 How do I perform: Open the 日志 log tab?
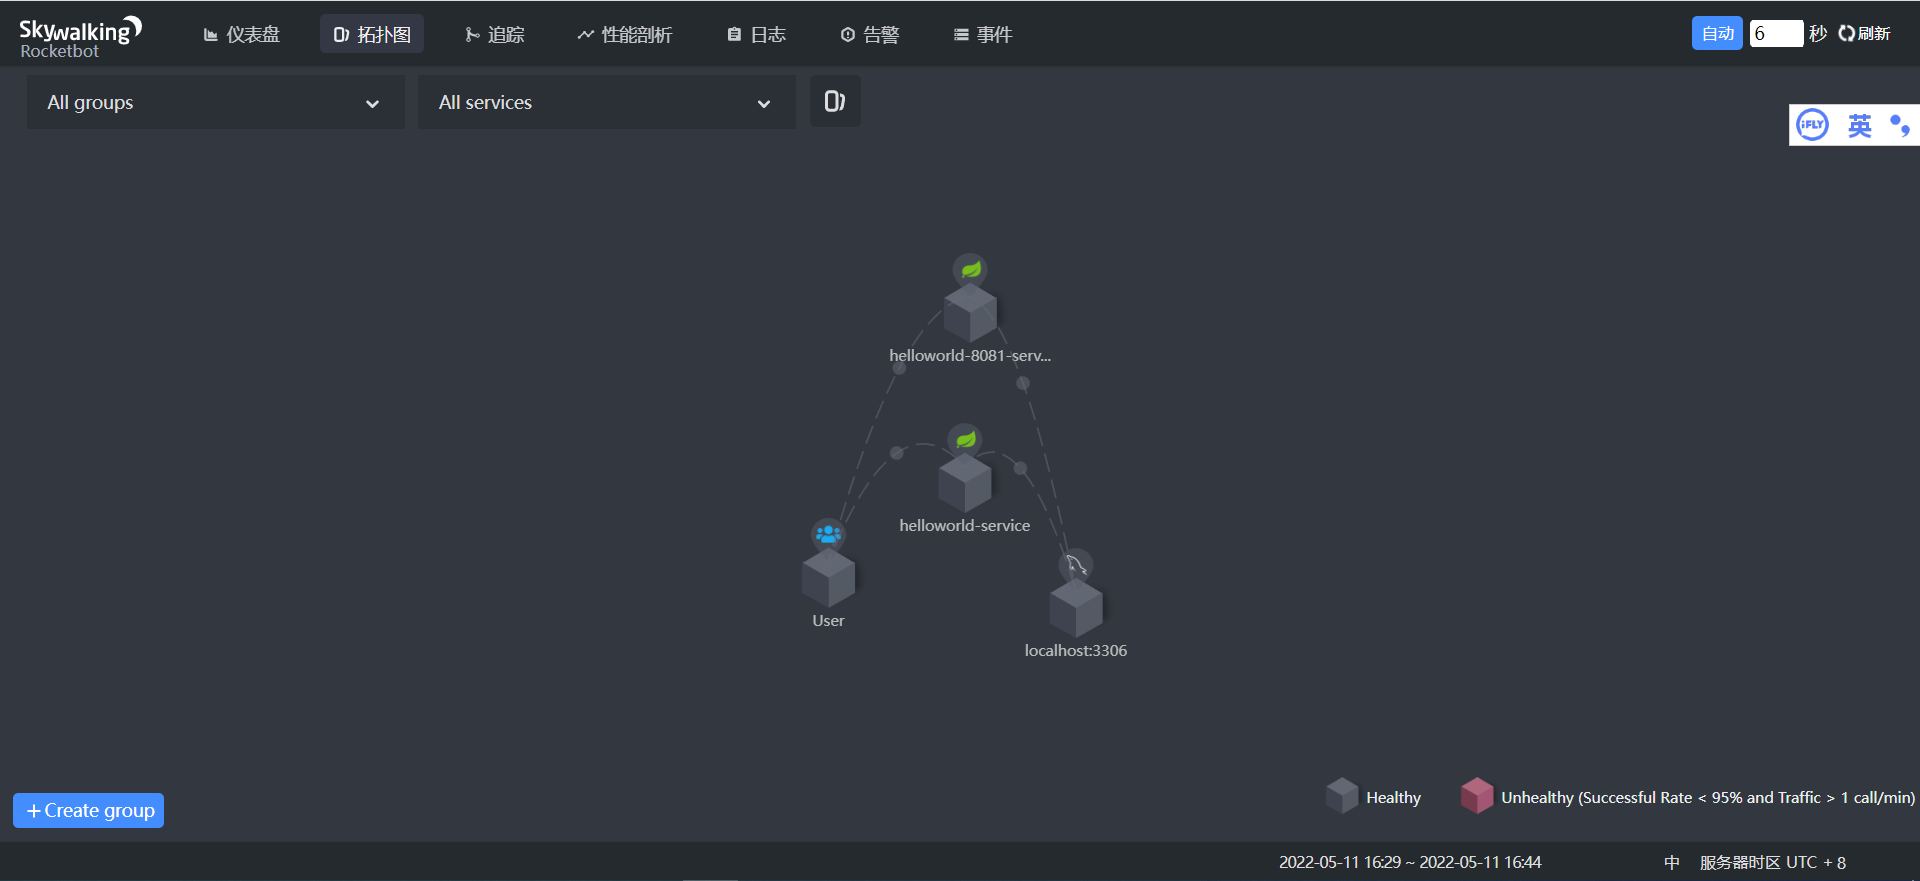(756, 34)
